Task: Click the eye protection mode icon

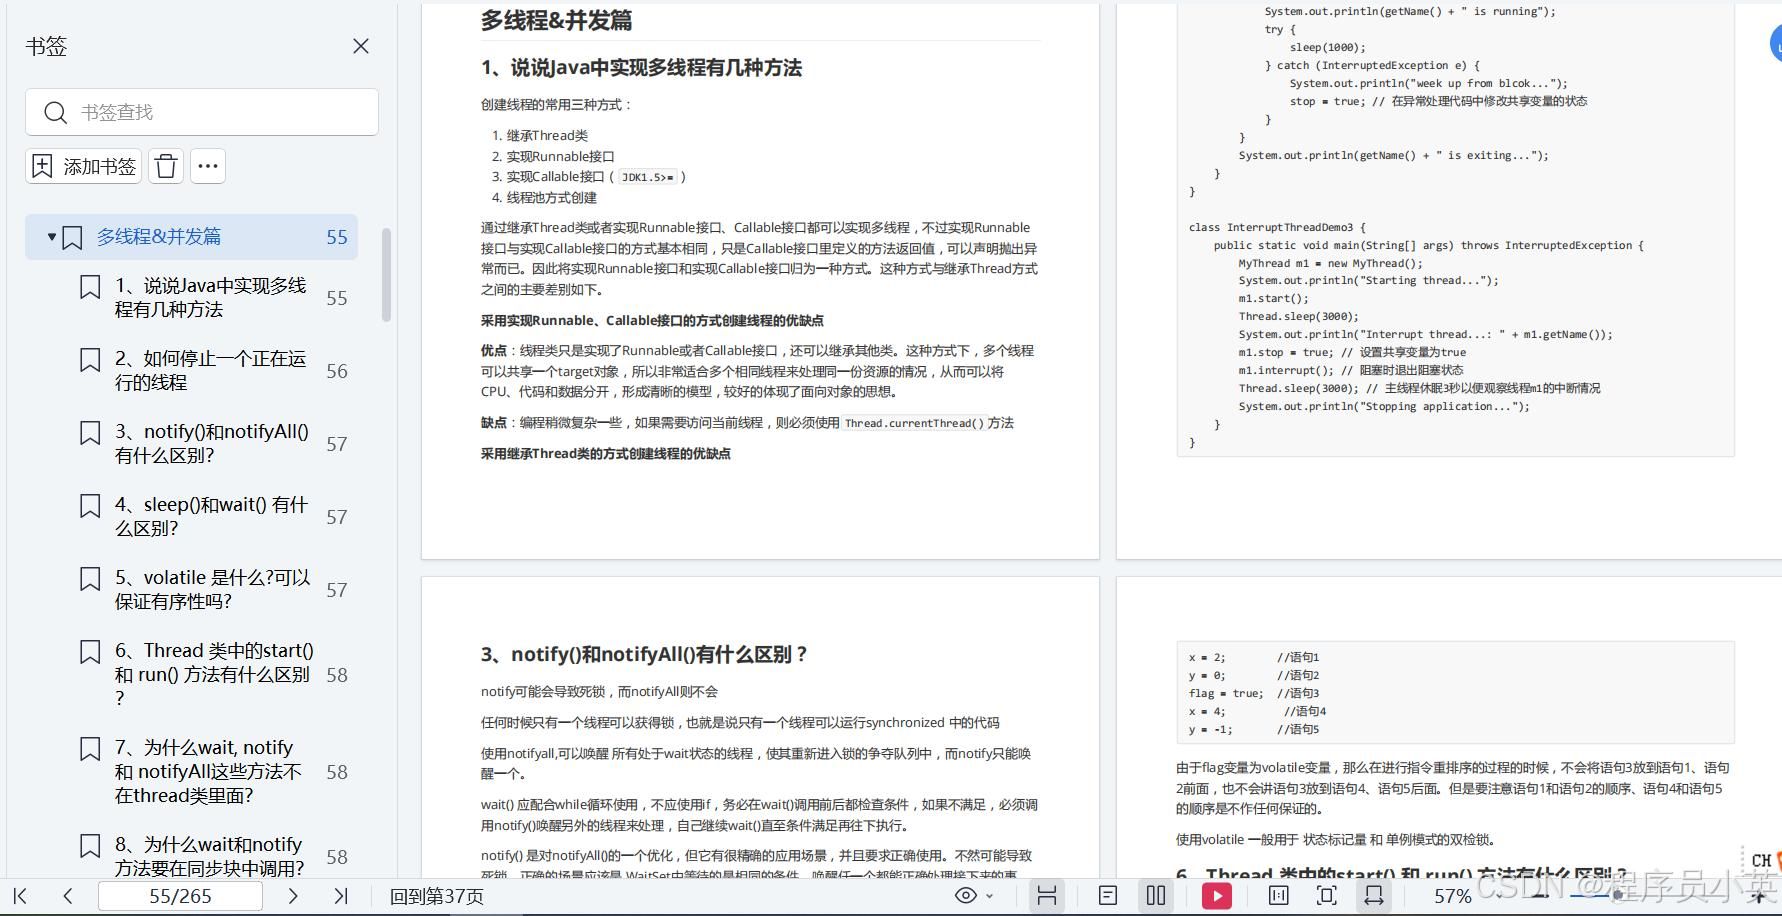Action: click(x=966, y=896)
